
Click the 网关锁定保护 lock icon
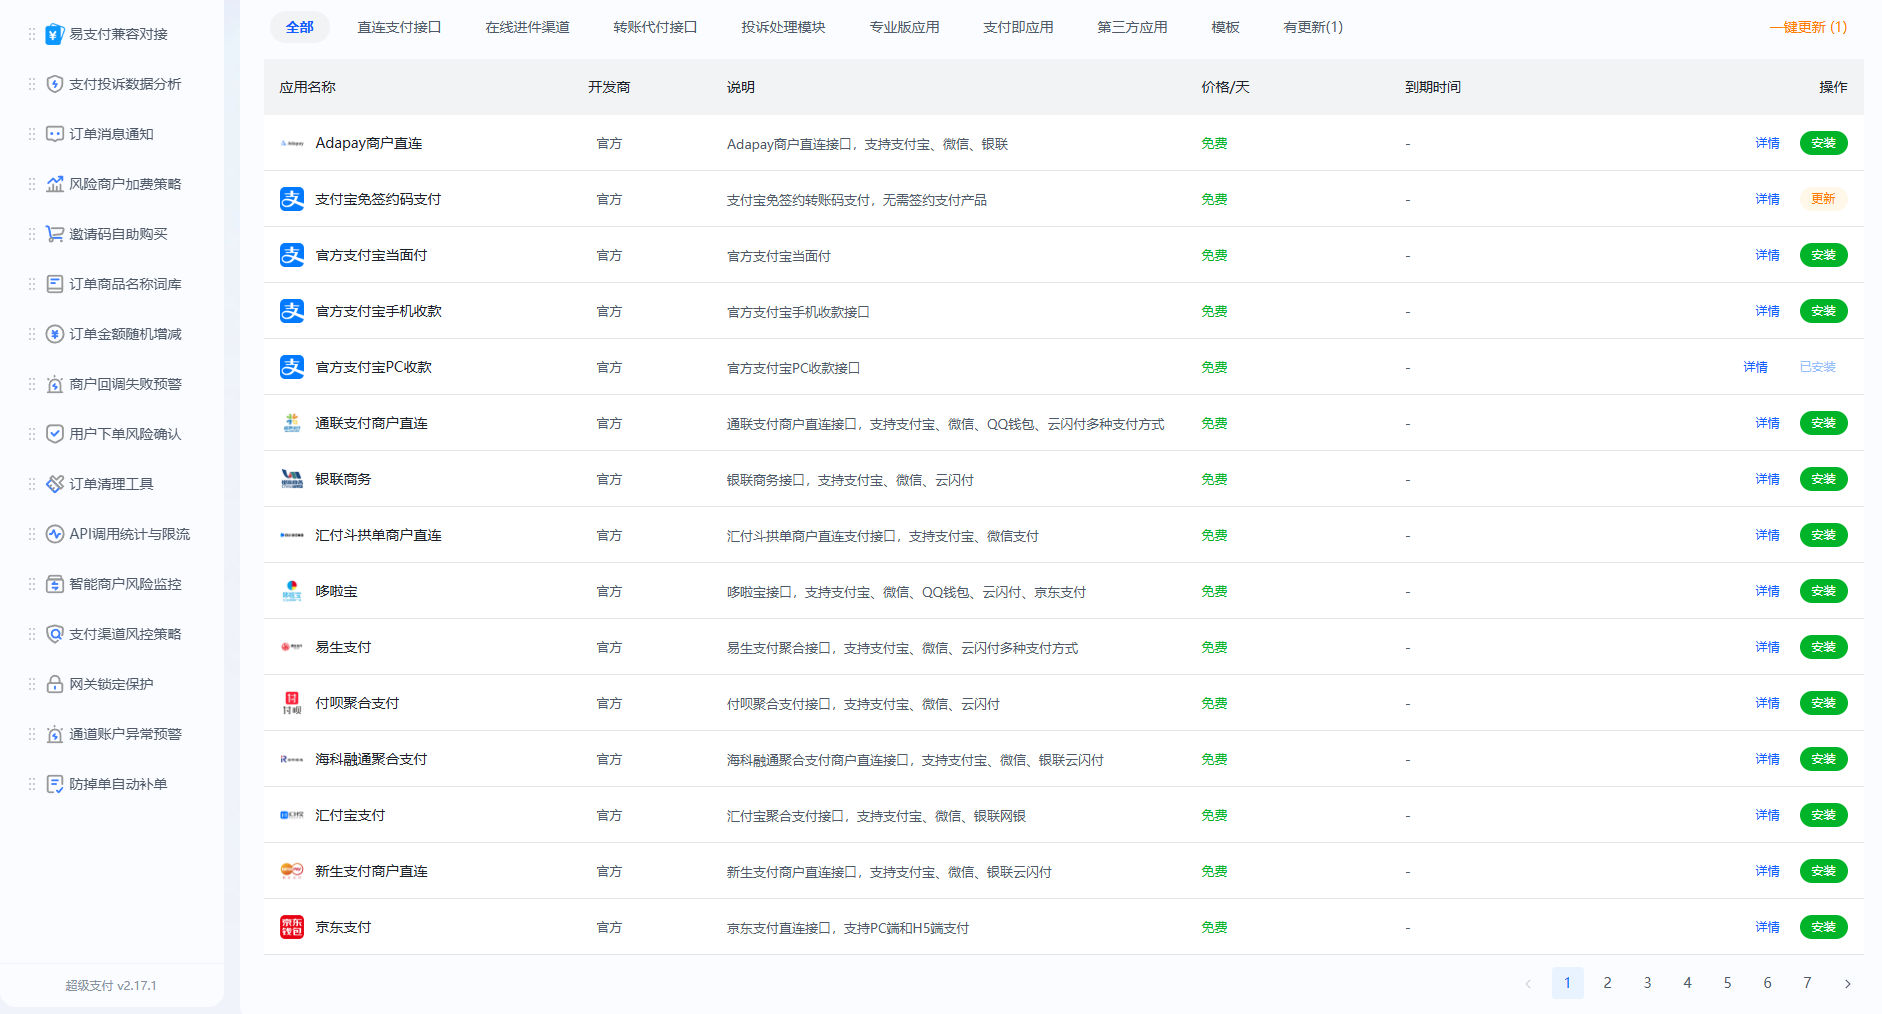[x=55, y=684]
